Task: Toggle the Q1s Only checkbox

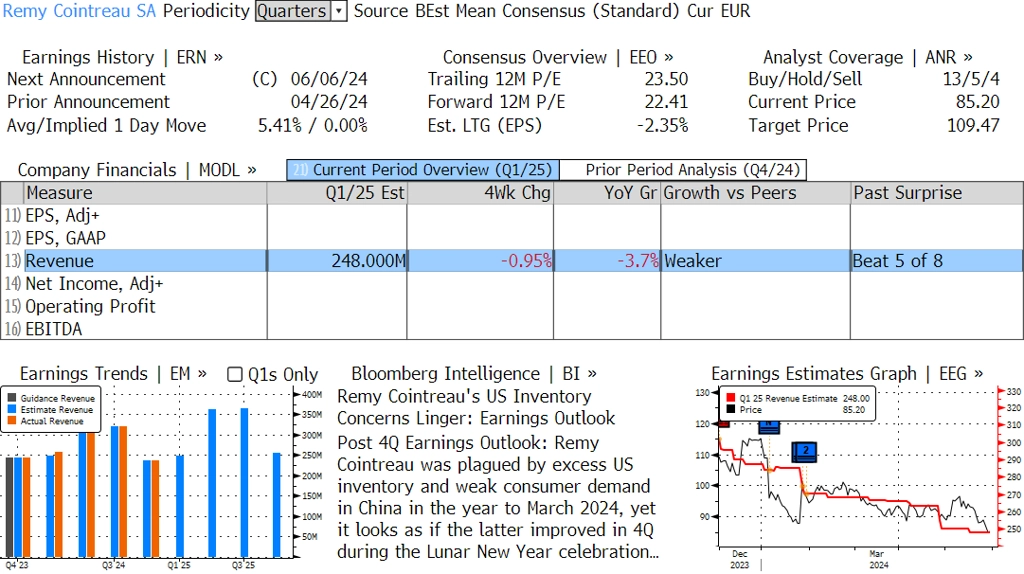Action: coord(234,374)
